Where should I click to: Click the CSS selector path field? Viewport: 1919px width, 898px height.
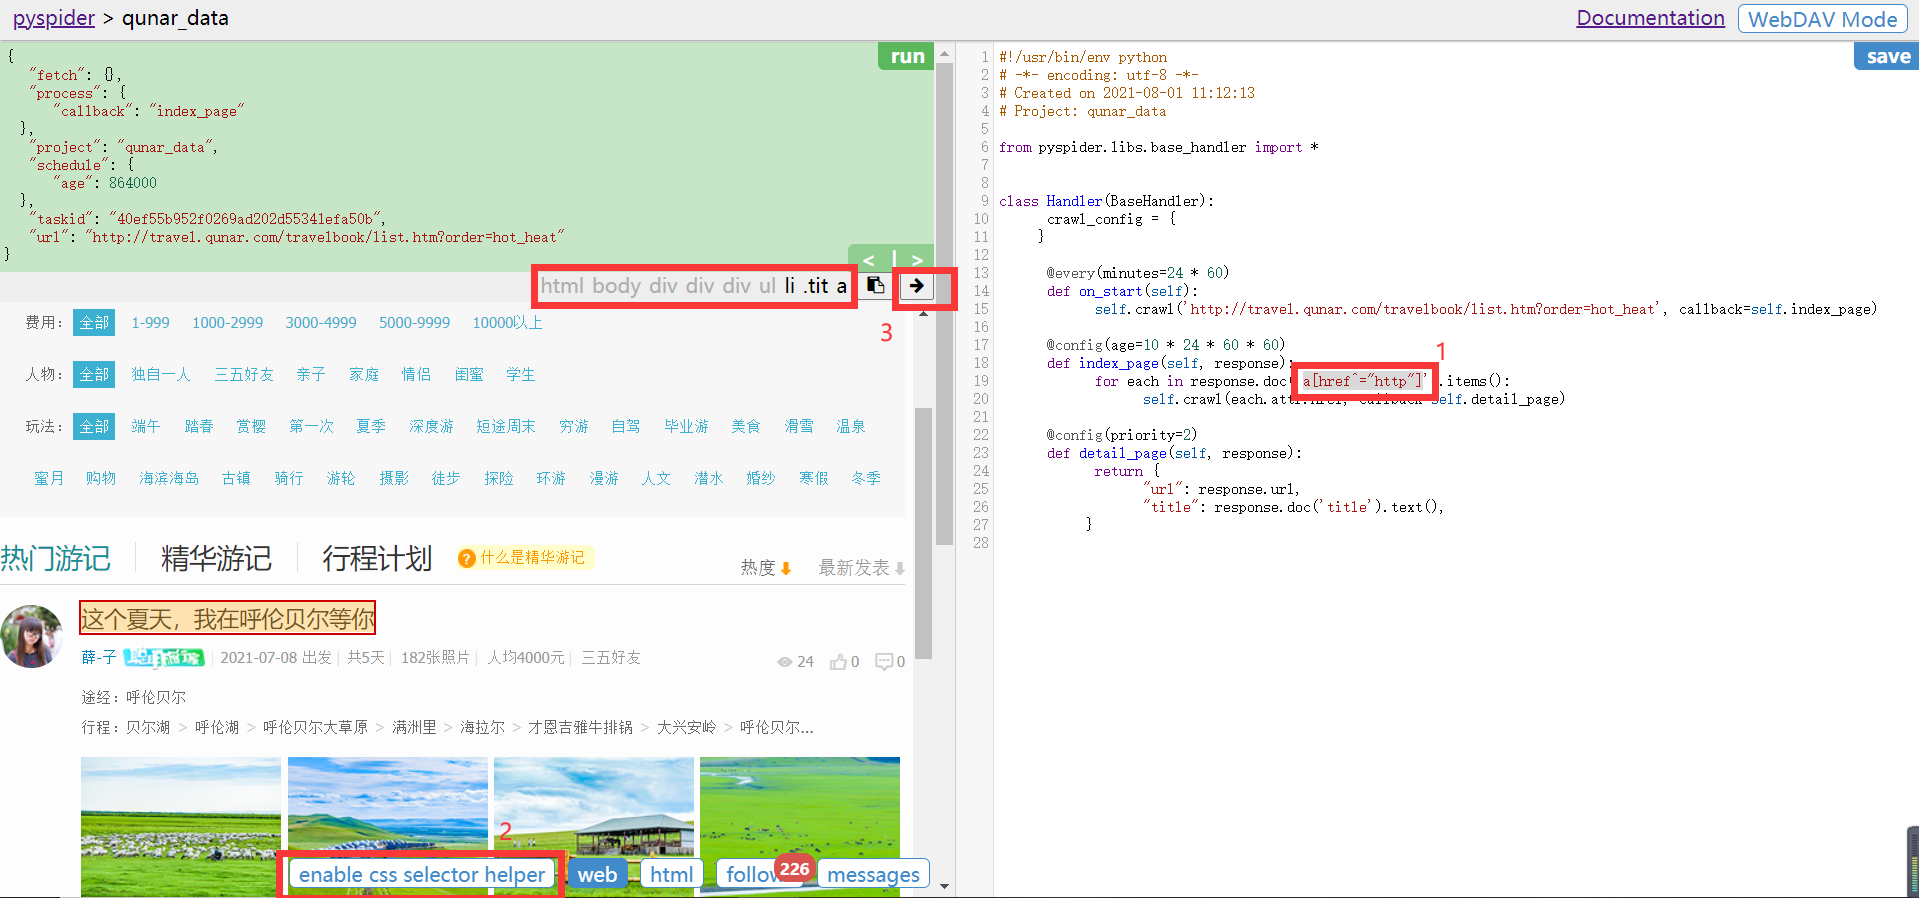click(x=694, y=286)
